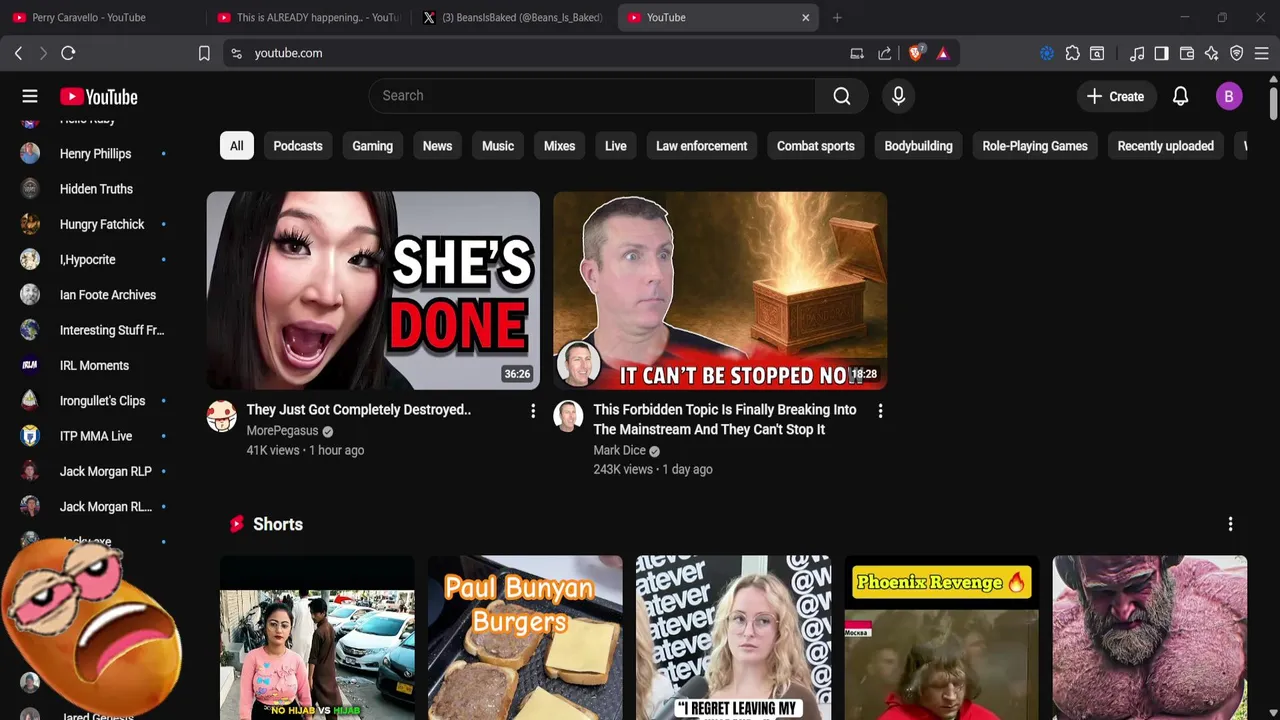This screenshot has width=1280, height=720.
Task: Select the Bodybuilding filter chip
Action: pos(918,146)
